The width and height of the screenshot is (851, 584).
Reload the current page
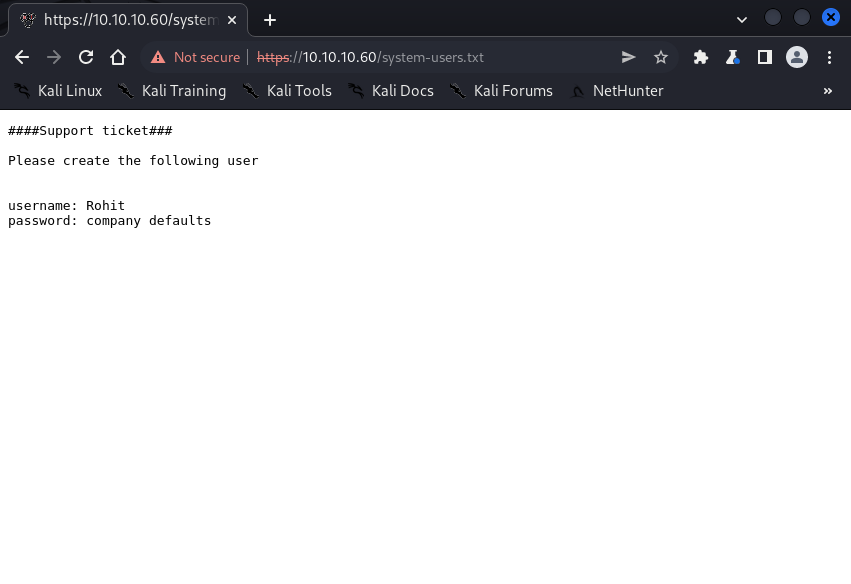click(x=86, y=57)
